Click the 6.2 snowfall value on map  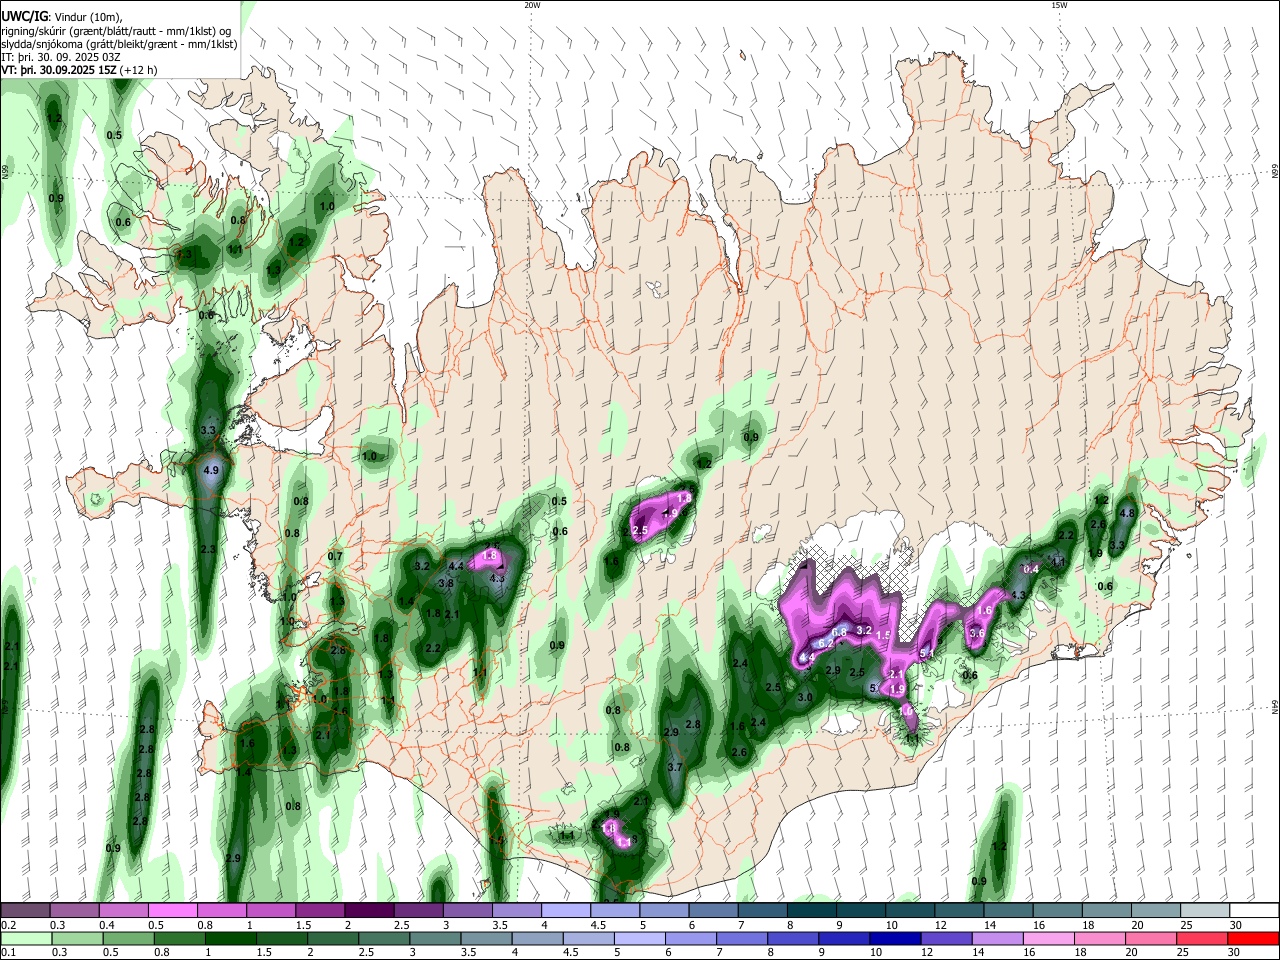pyautogui.click(x=826, y=643)
